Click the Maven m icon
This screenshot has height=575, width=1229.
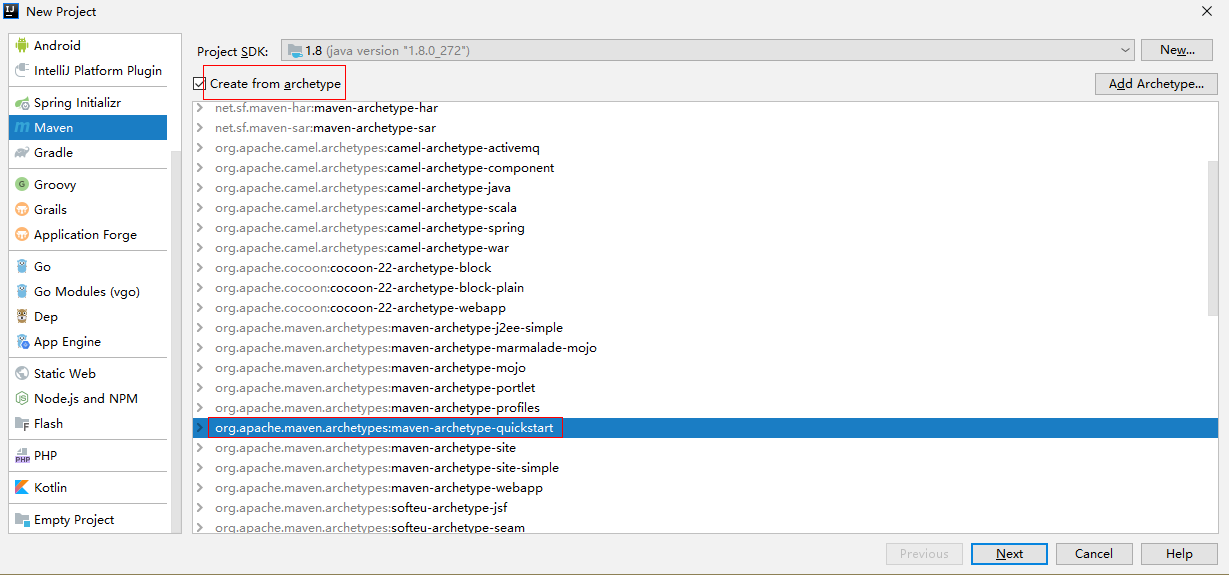click(23, 128)
